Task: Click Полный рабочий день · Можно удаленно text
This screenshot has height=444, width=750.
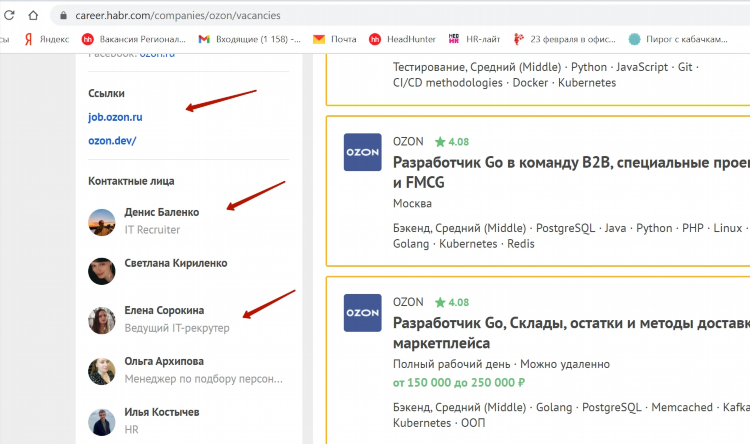Action: coord(501,364)
